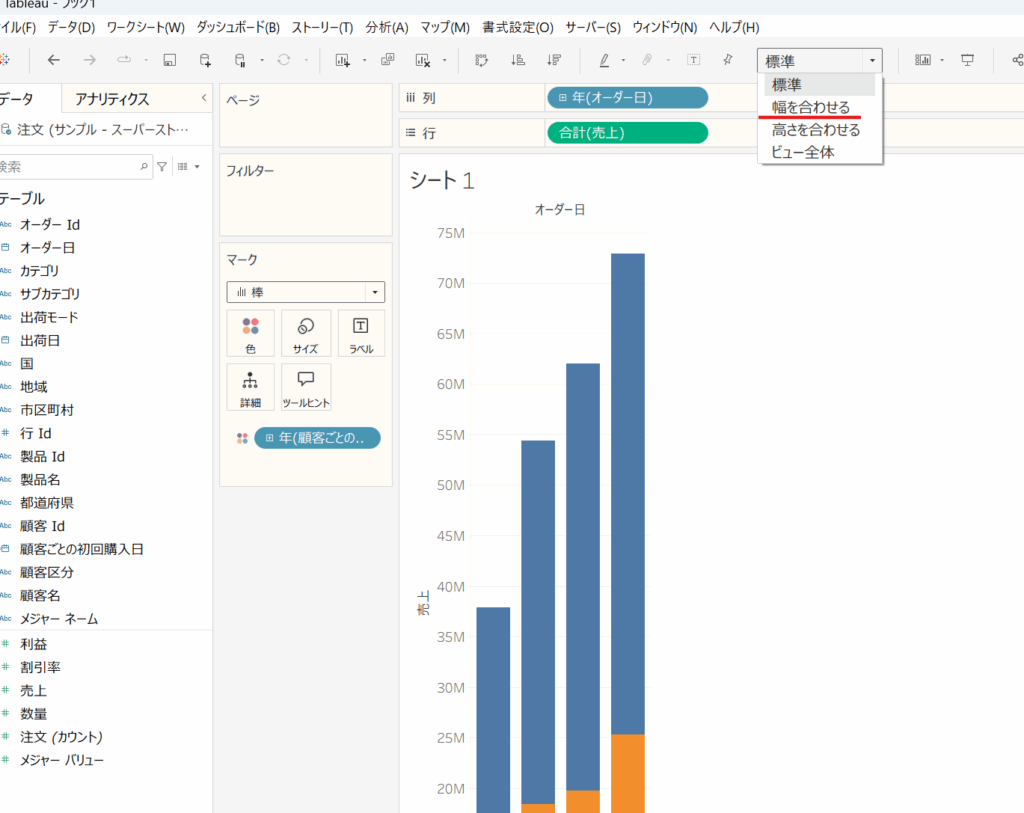Open the Color card in Marks

pos(250,333)
